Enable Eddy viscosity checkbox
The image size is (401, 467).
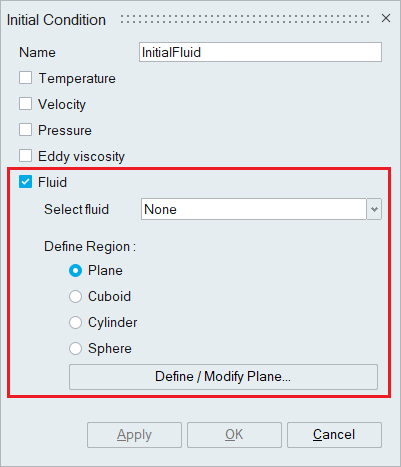click(x=25, y=156)
